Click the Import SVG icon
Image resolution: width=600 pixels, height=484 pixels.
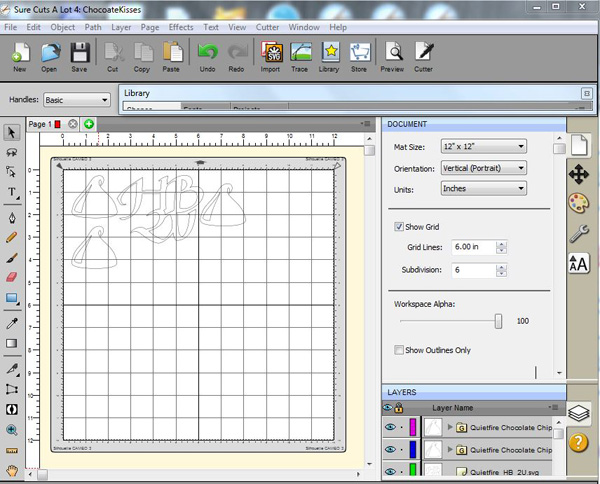pos(271,52)
